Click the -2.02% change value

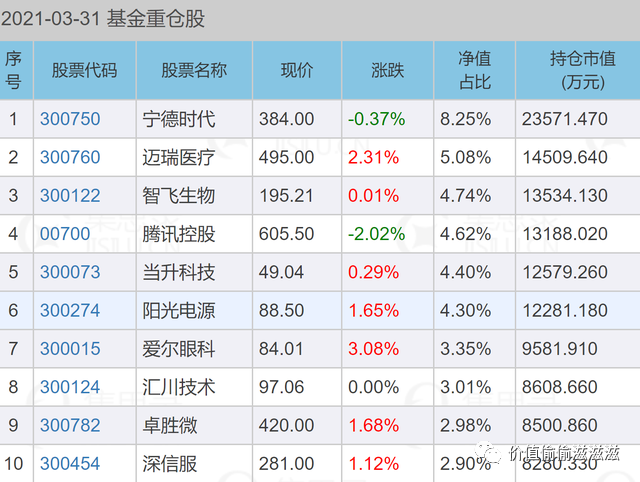376,234
